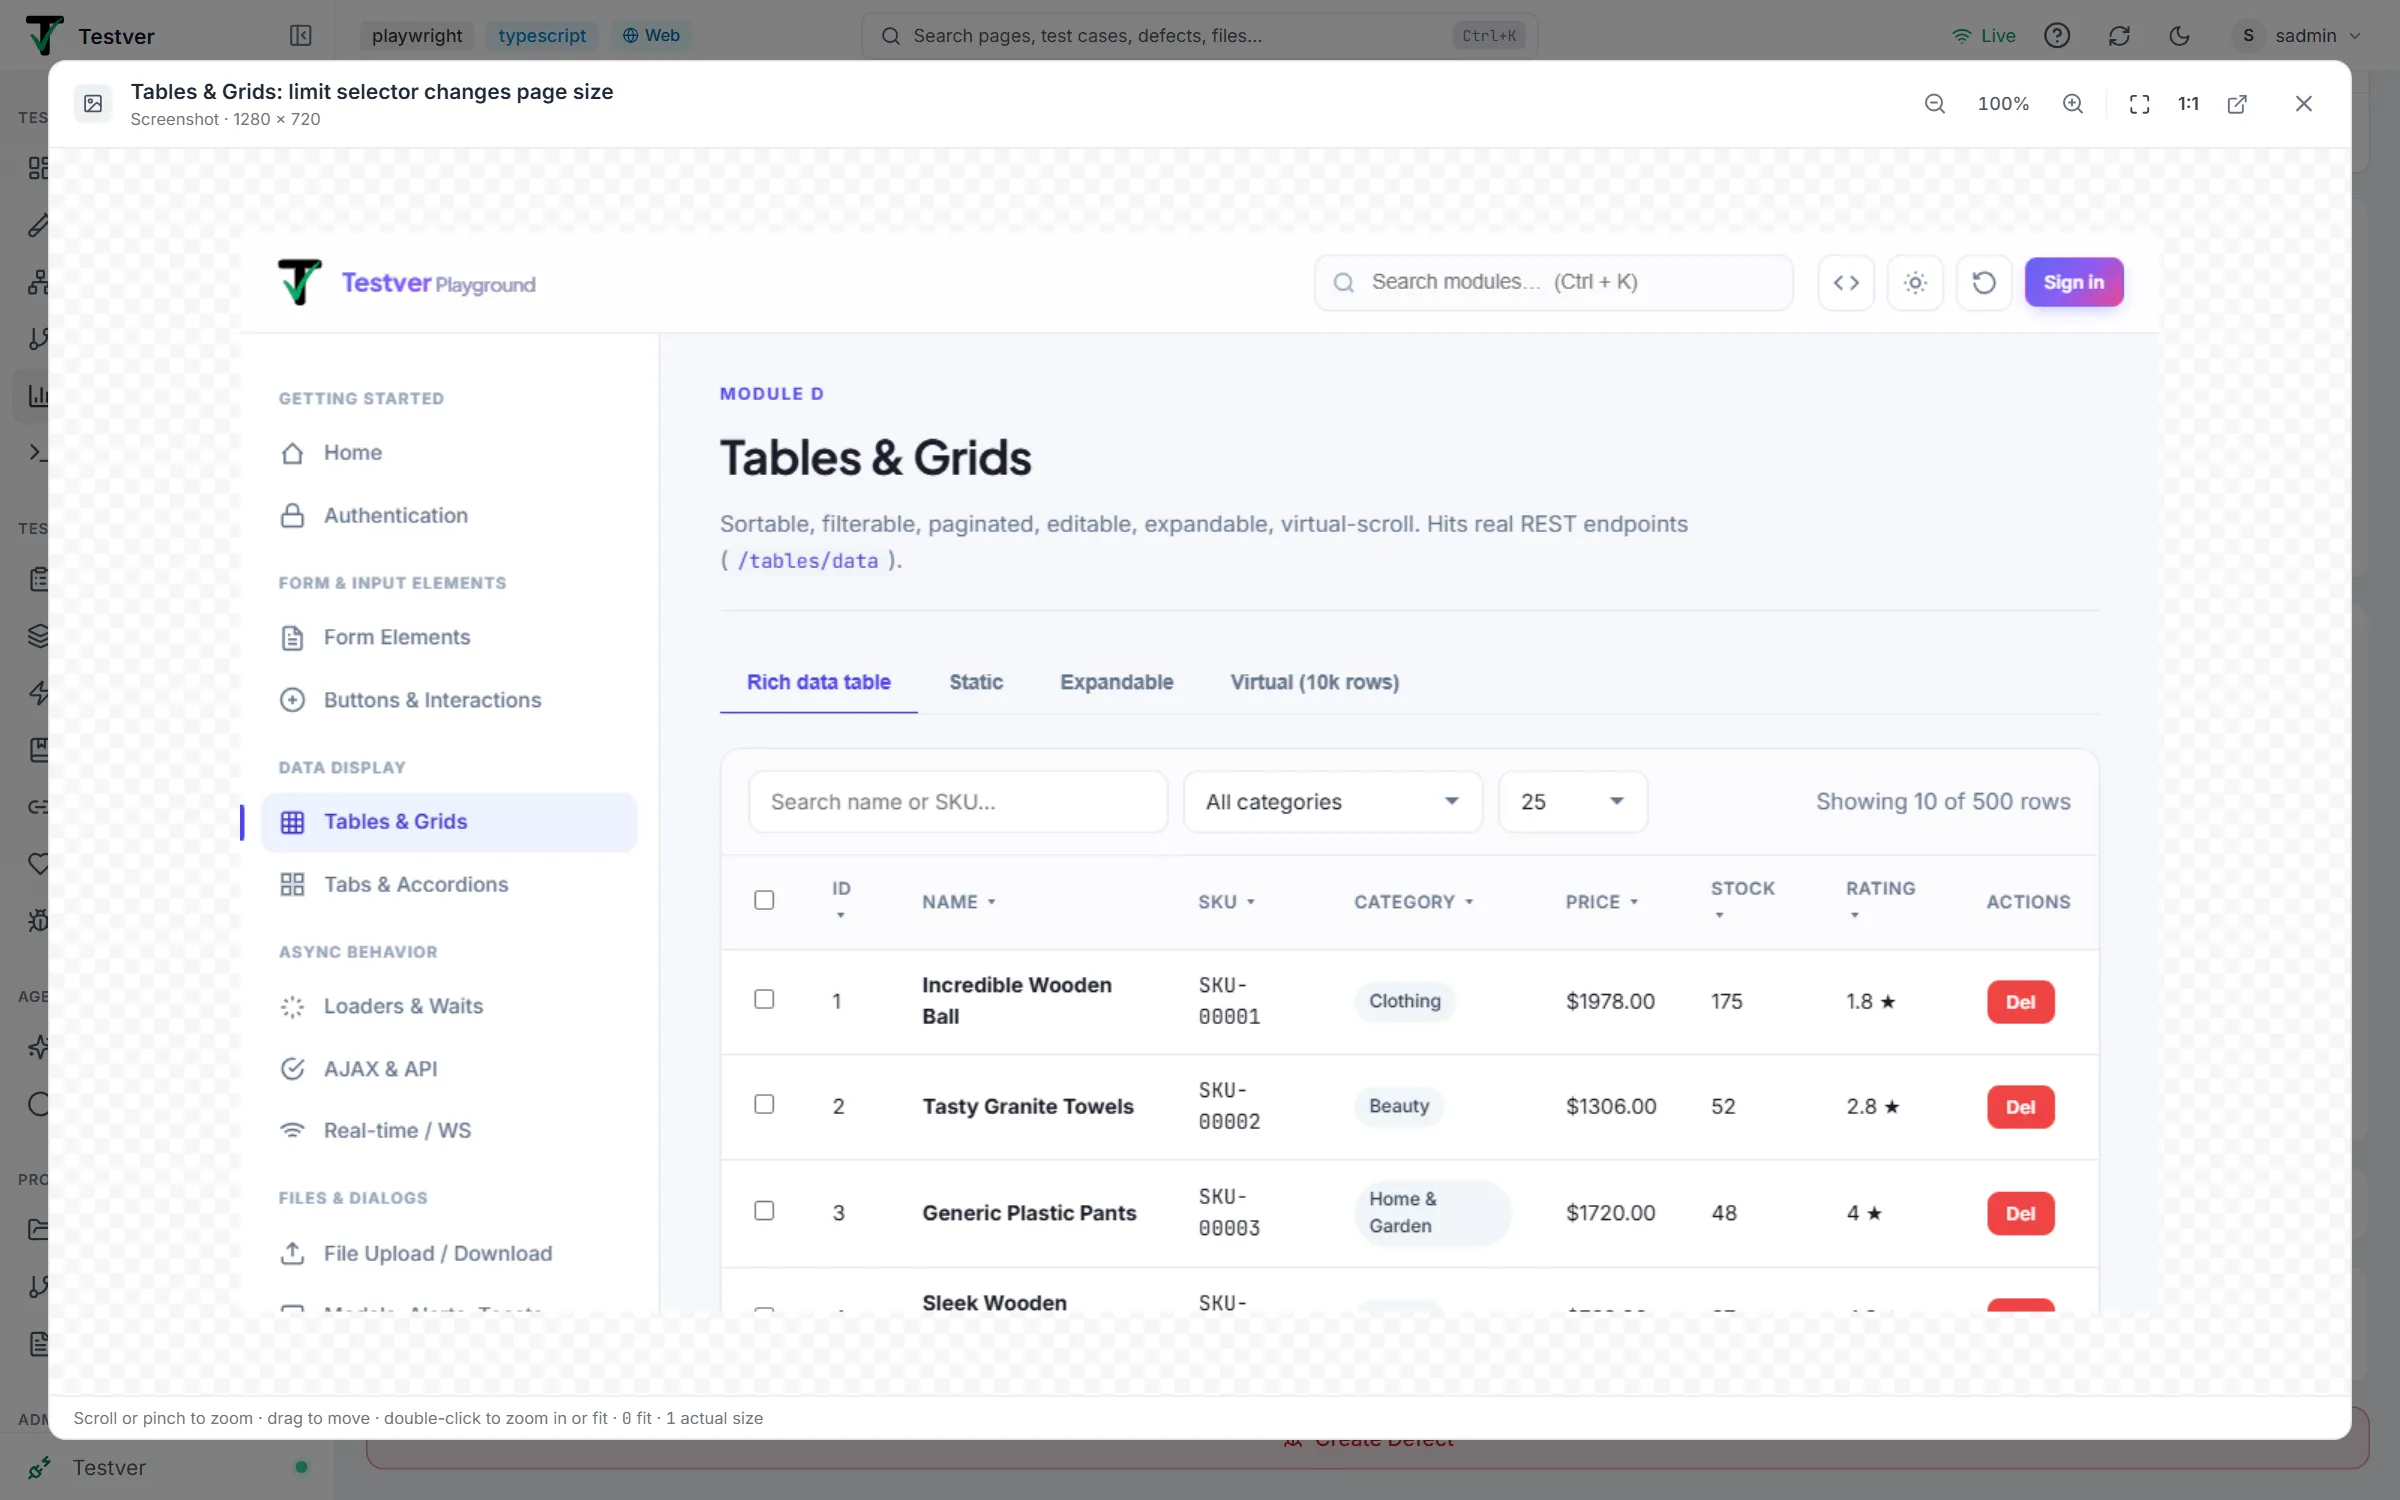Zoom in the screenshot preview

(2073, 104)
